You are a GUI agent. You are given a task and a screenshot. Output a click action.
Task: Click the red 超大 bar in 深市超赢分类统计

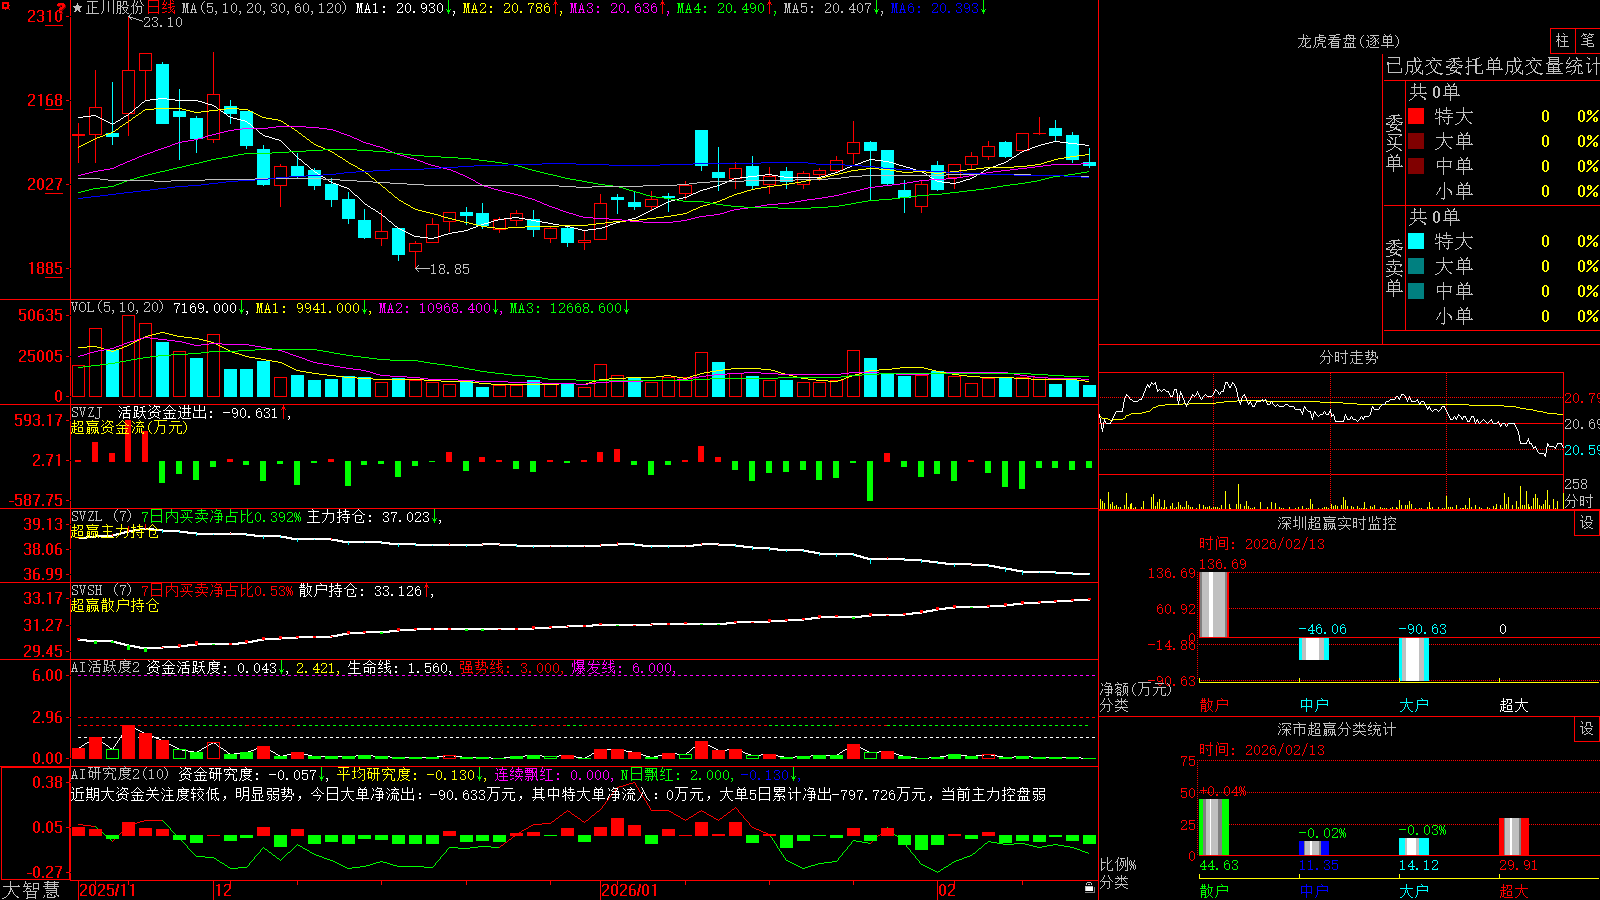click(x=1513, y=837)
